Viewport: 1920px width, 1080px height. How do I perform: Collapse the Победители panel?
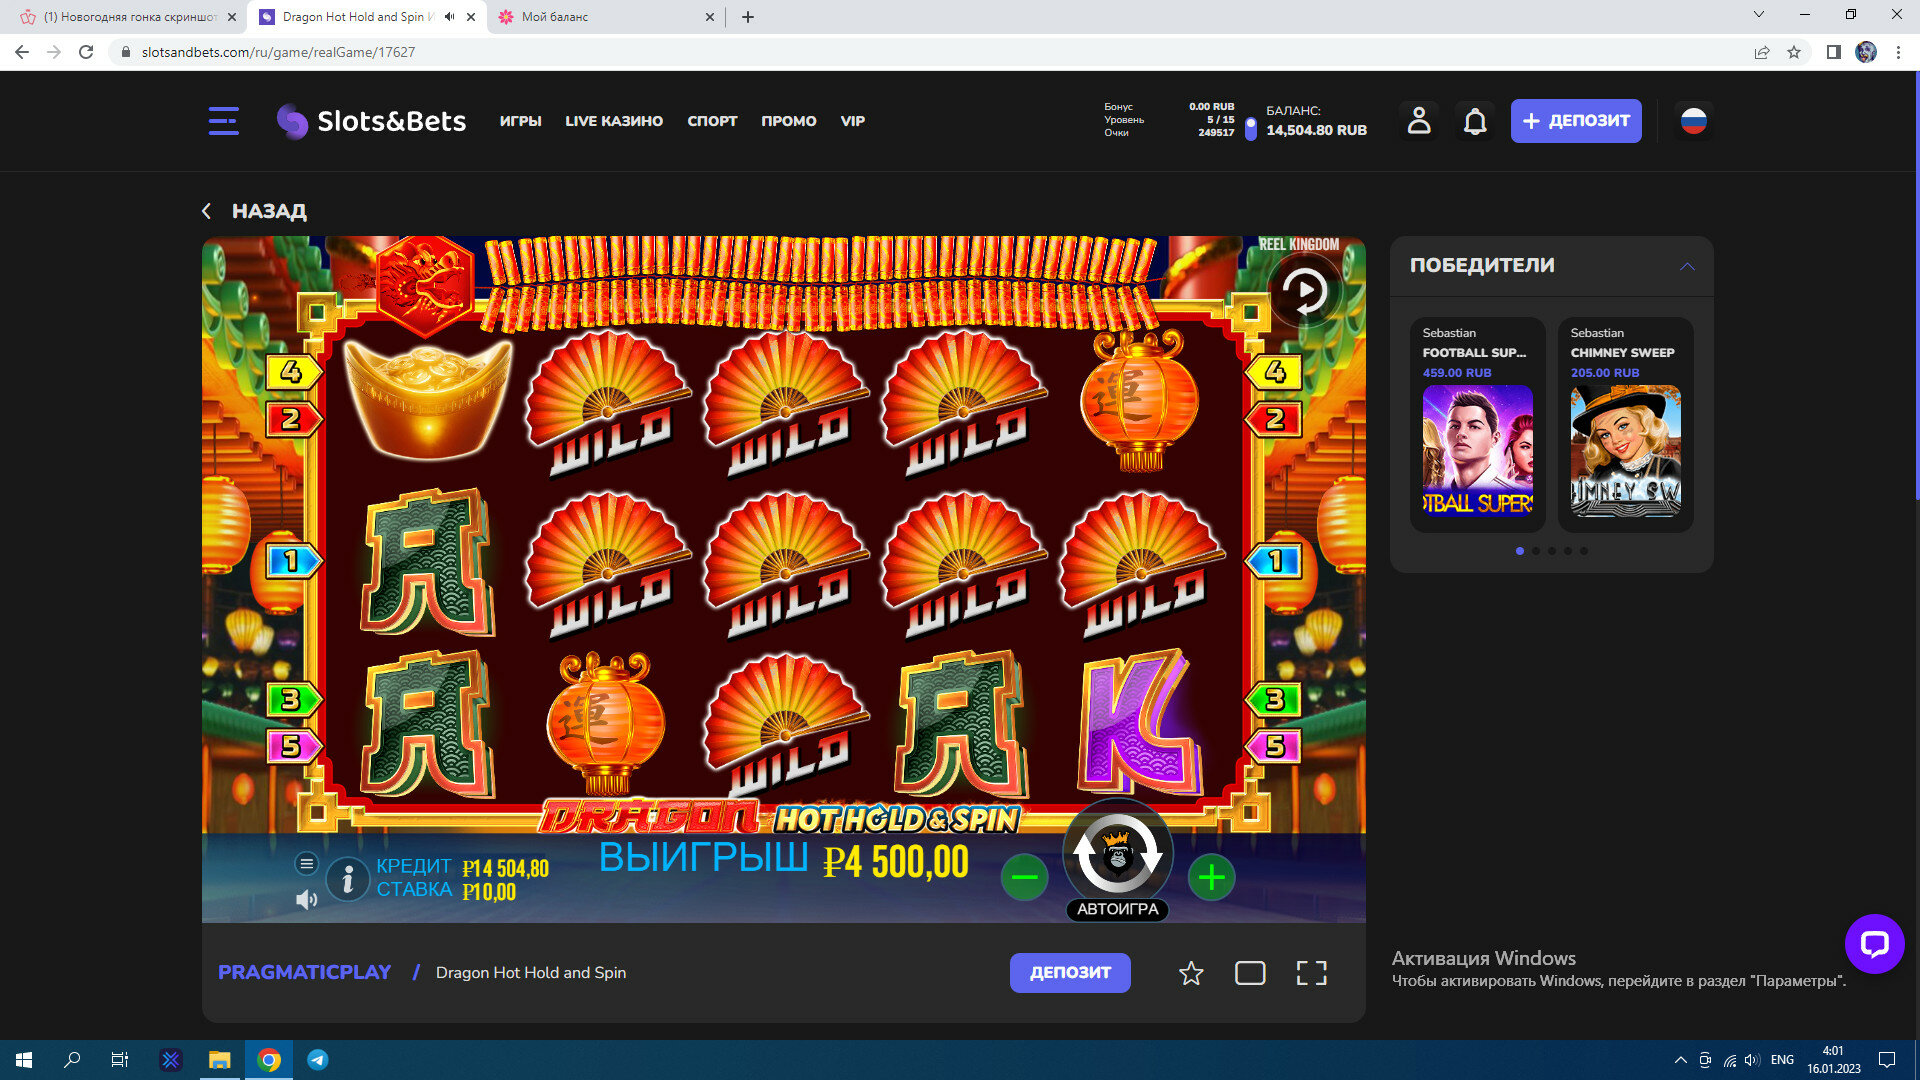coord(1687,266)
